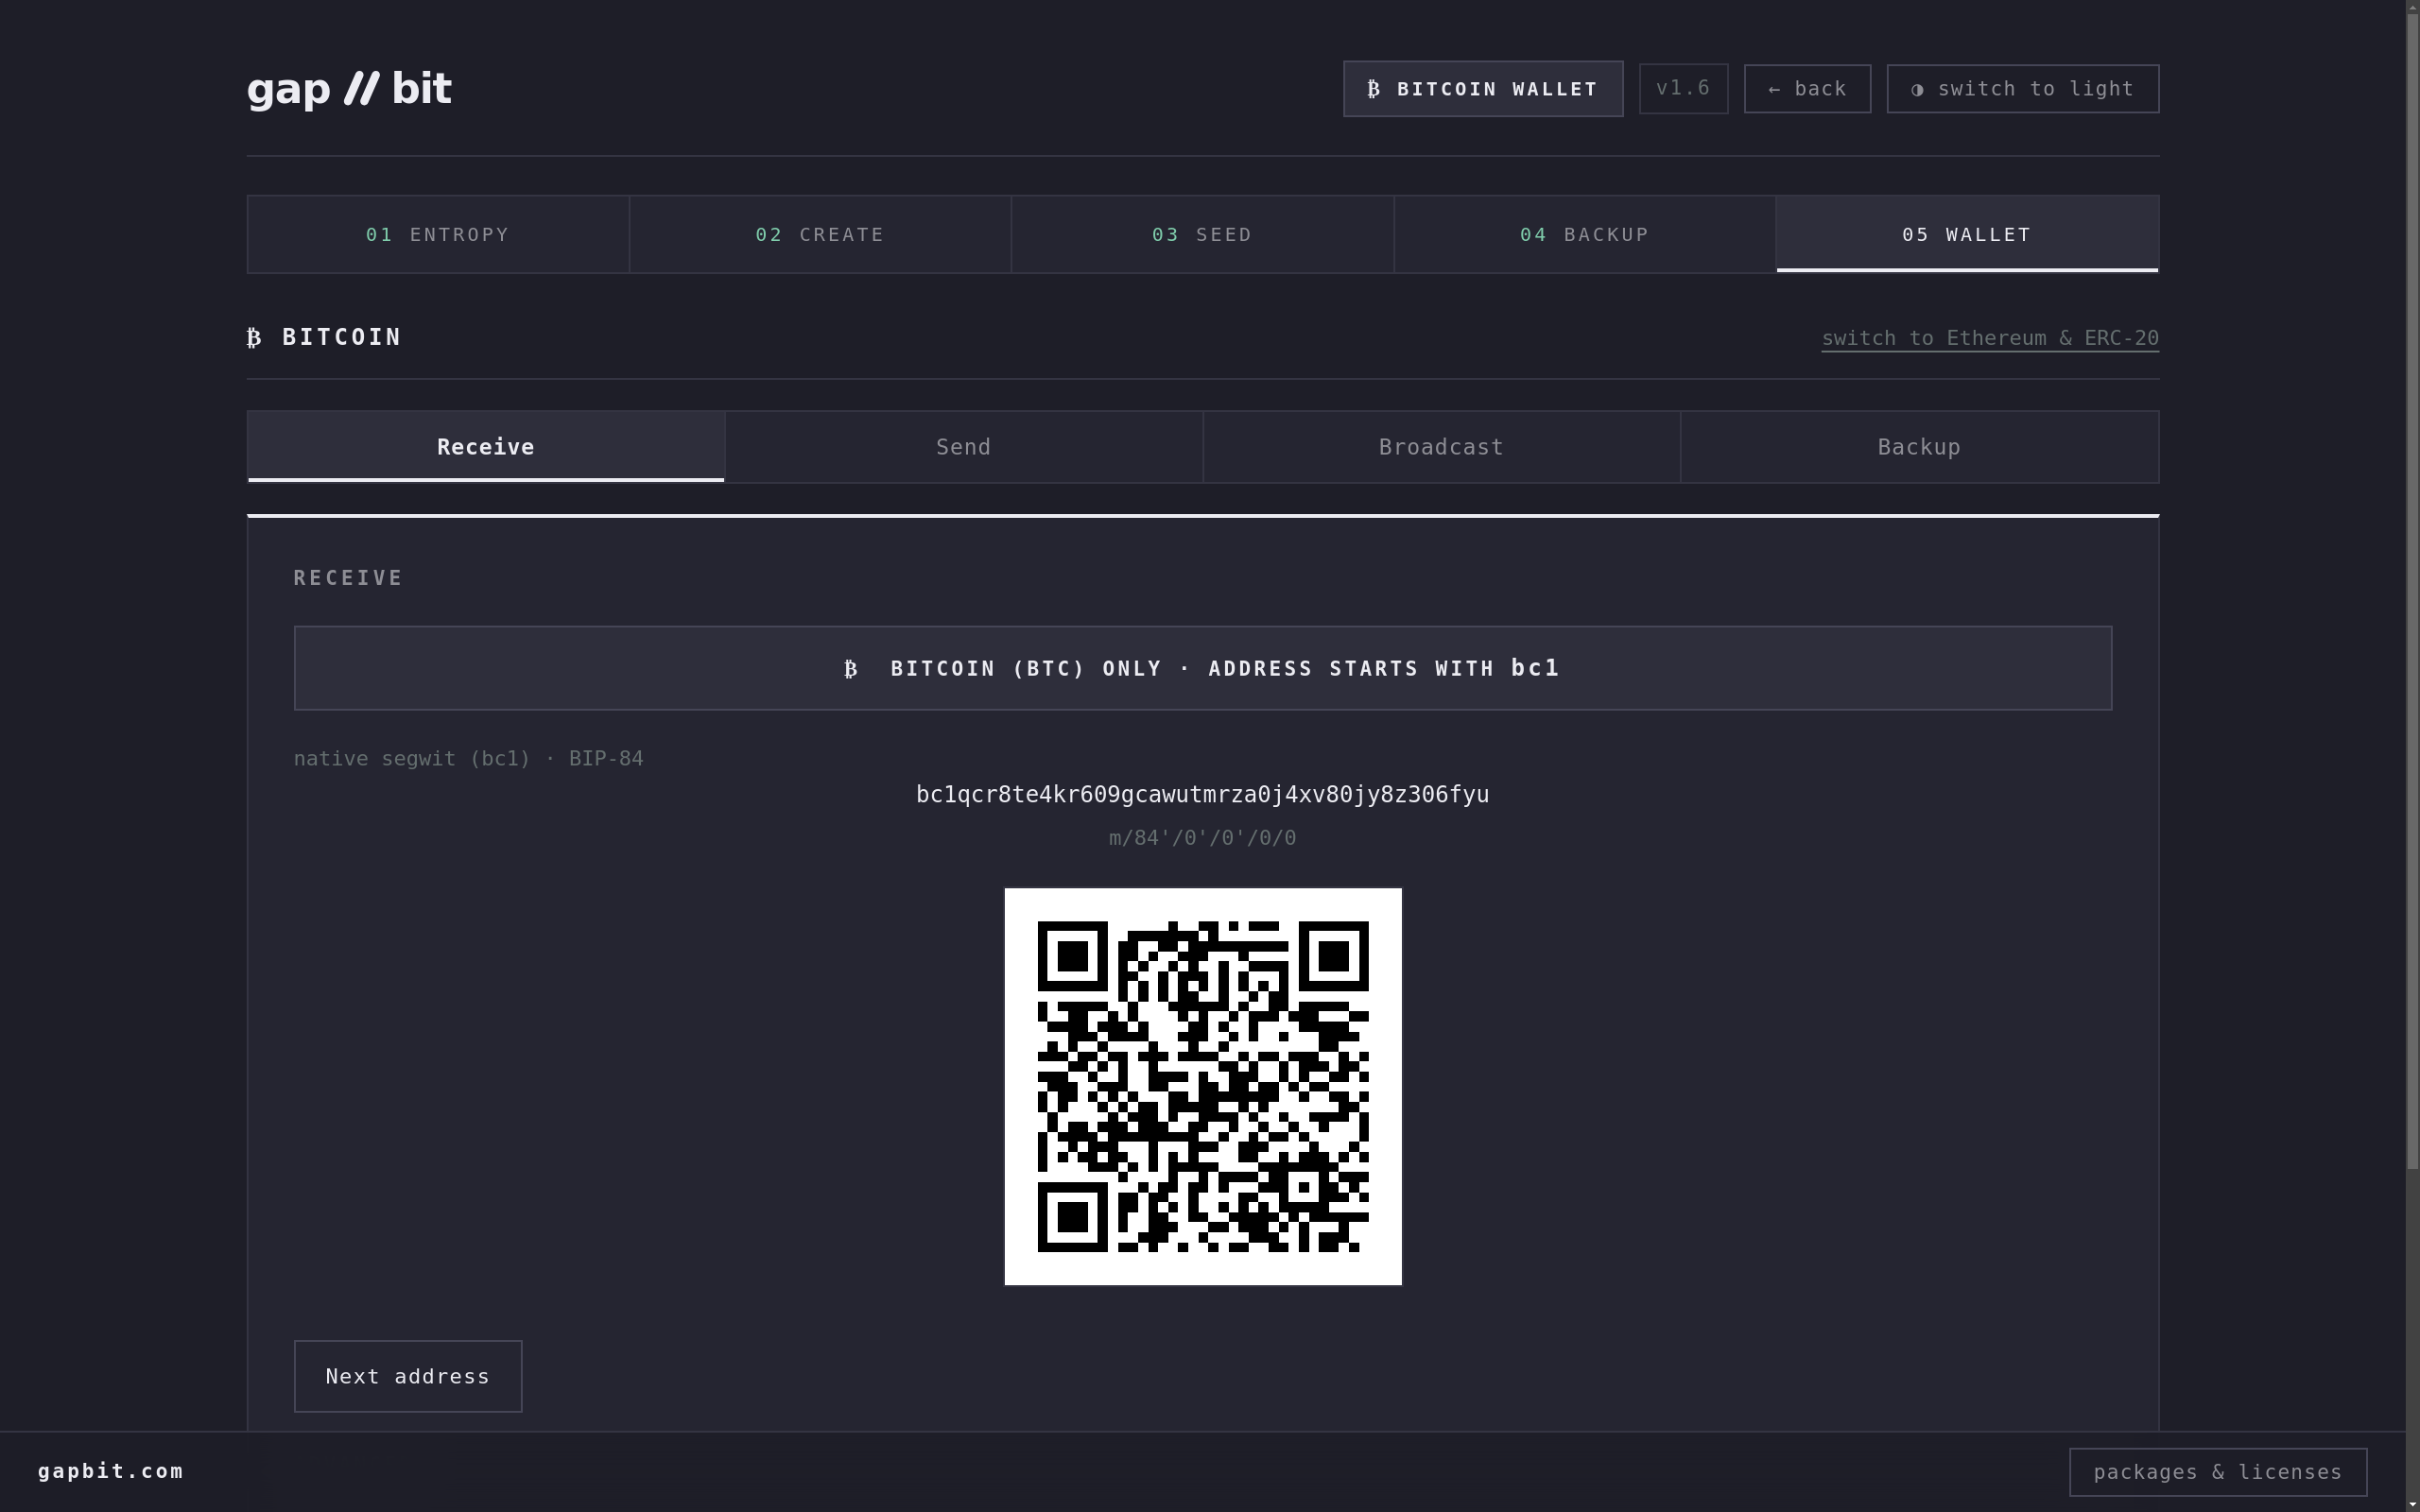Screen dimensions: 2420x1512
Task: Go back using the back button
Action: (x=1807, y=89)
